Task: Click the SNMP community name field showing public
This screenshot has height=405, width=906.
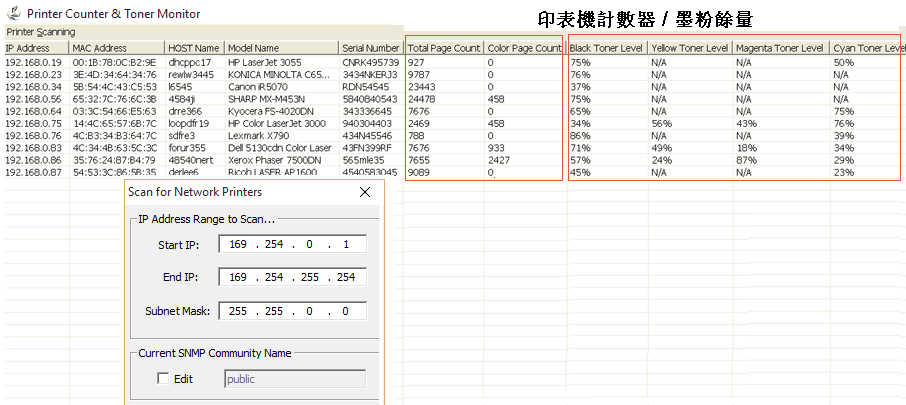Action: tap(295, 379)
